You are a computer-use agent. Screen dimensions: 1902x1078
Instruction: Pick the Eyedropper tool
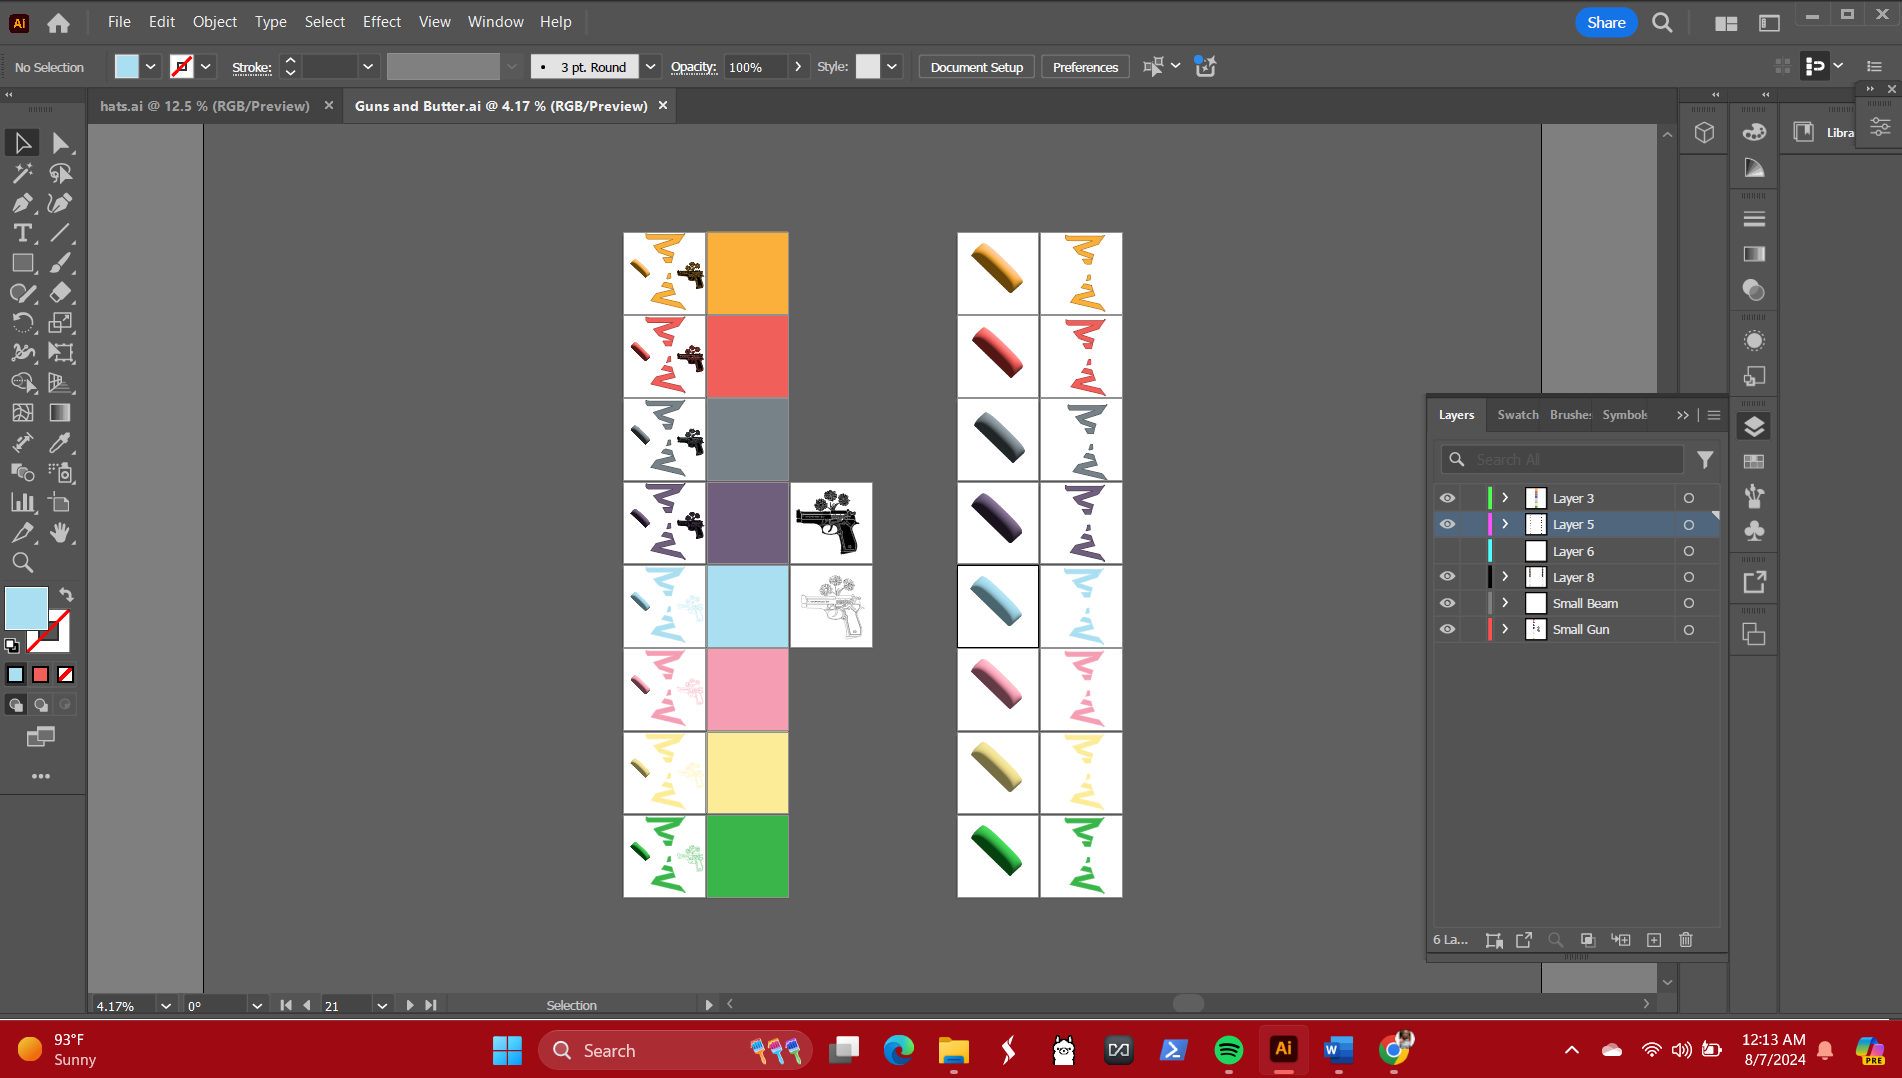pyautogui.click(x=60, y=443)
